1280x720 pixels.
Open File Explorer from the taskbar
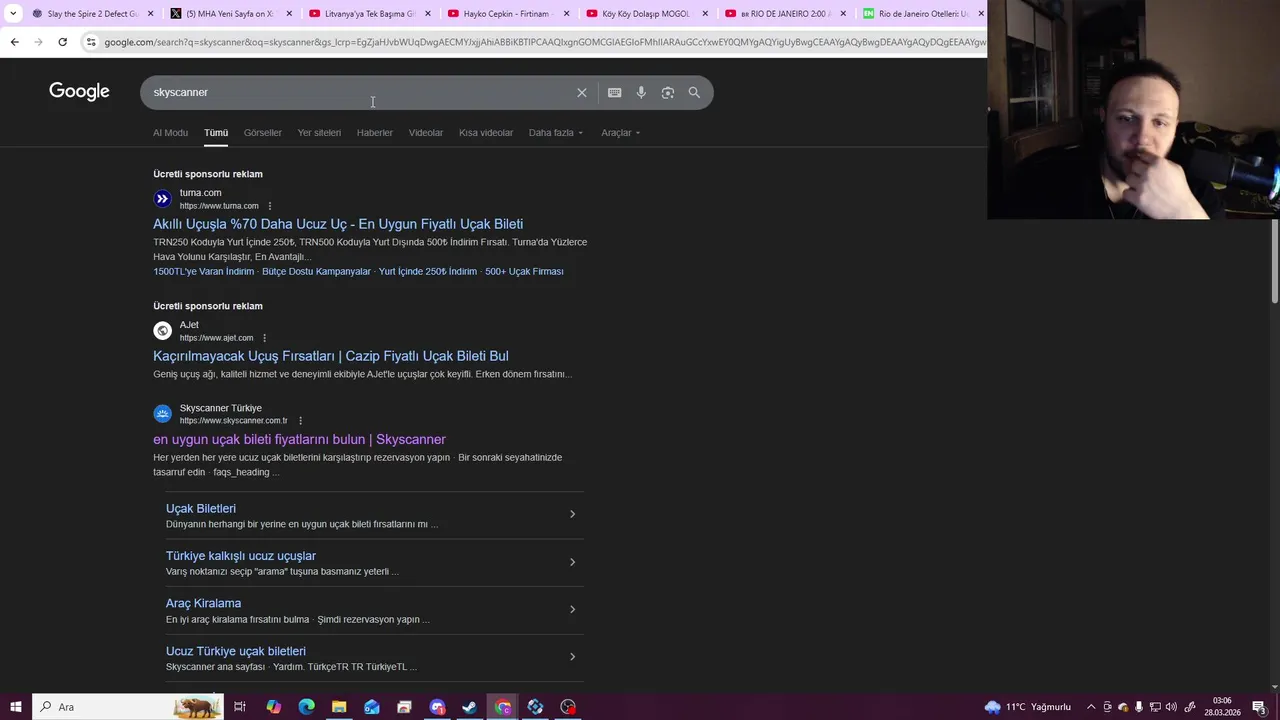(x=339, y=707)
